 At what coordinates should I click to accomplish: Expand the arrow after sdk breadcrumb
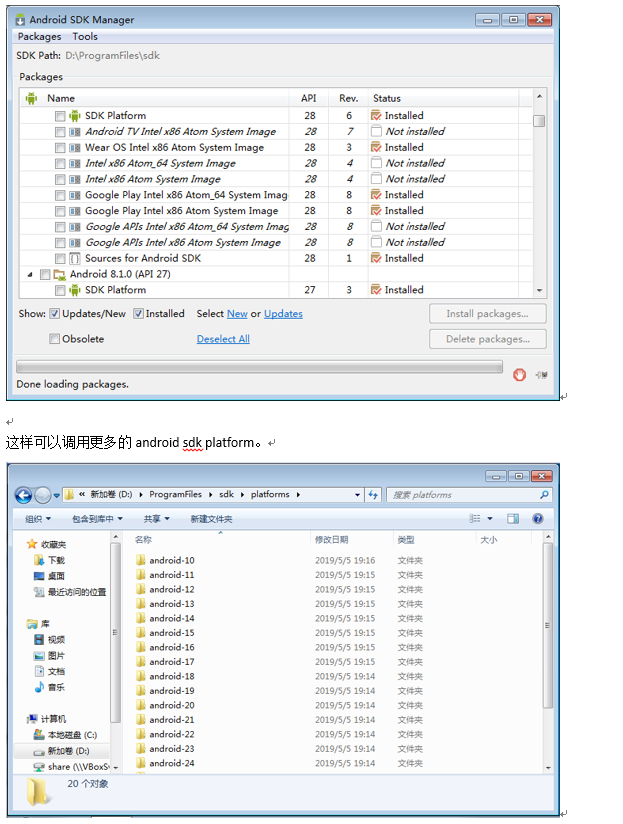coord(243,495)
